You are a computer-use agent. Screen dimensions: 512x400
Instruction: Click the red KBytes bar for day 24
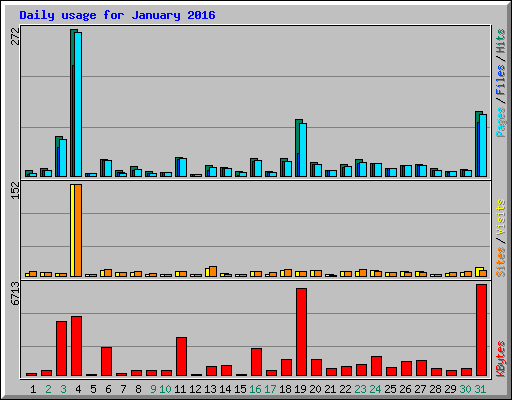pos(376,366)
